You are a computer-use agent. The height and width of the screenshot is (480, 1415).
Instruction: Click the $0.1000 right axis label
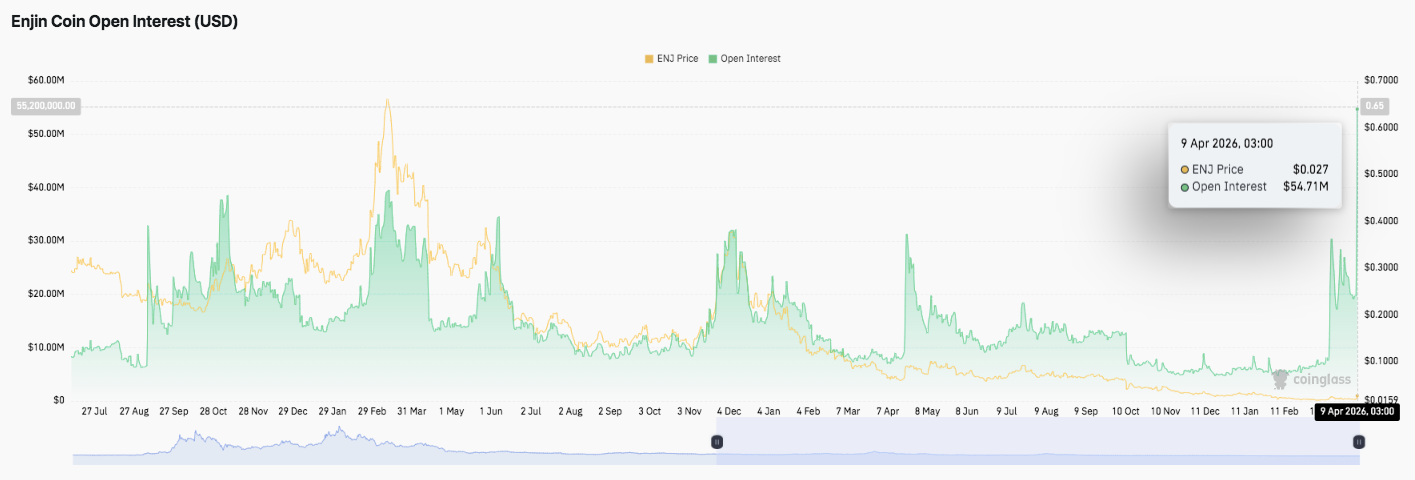[1381, 360]
